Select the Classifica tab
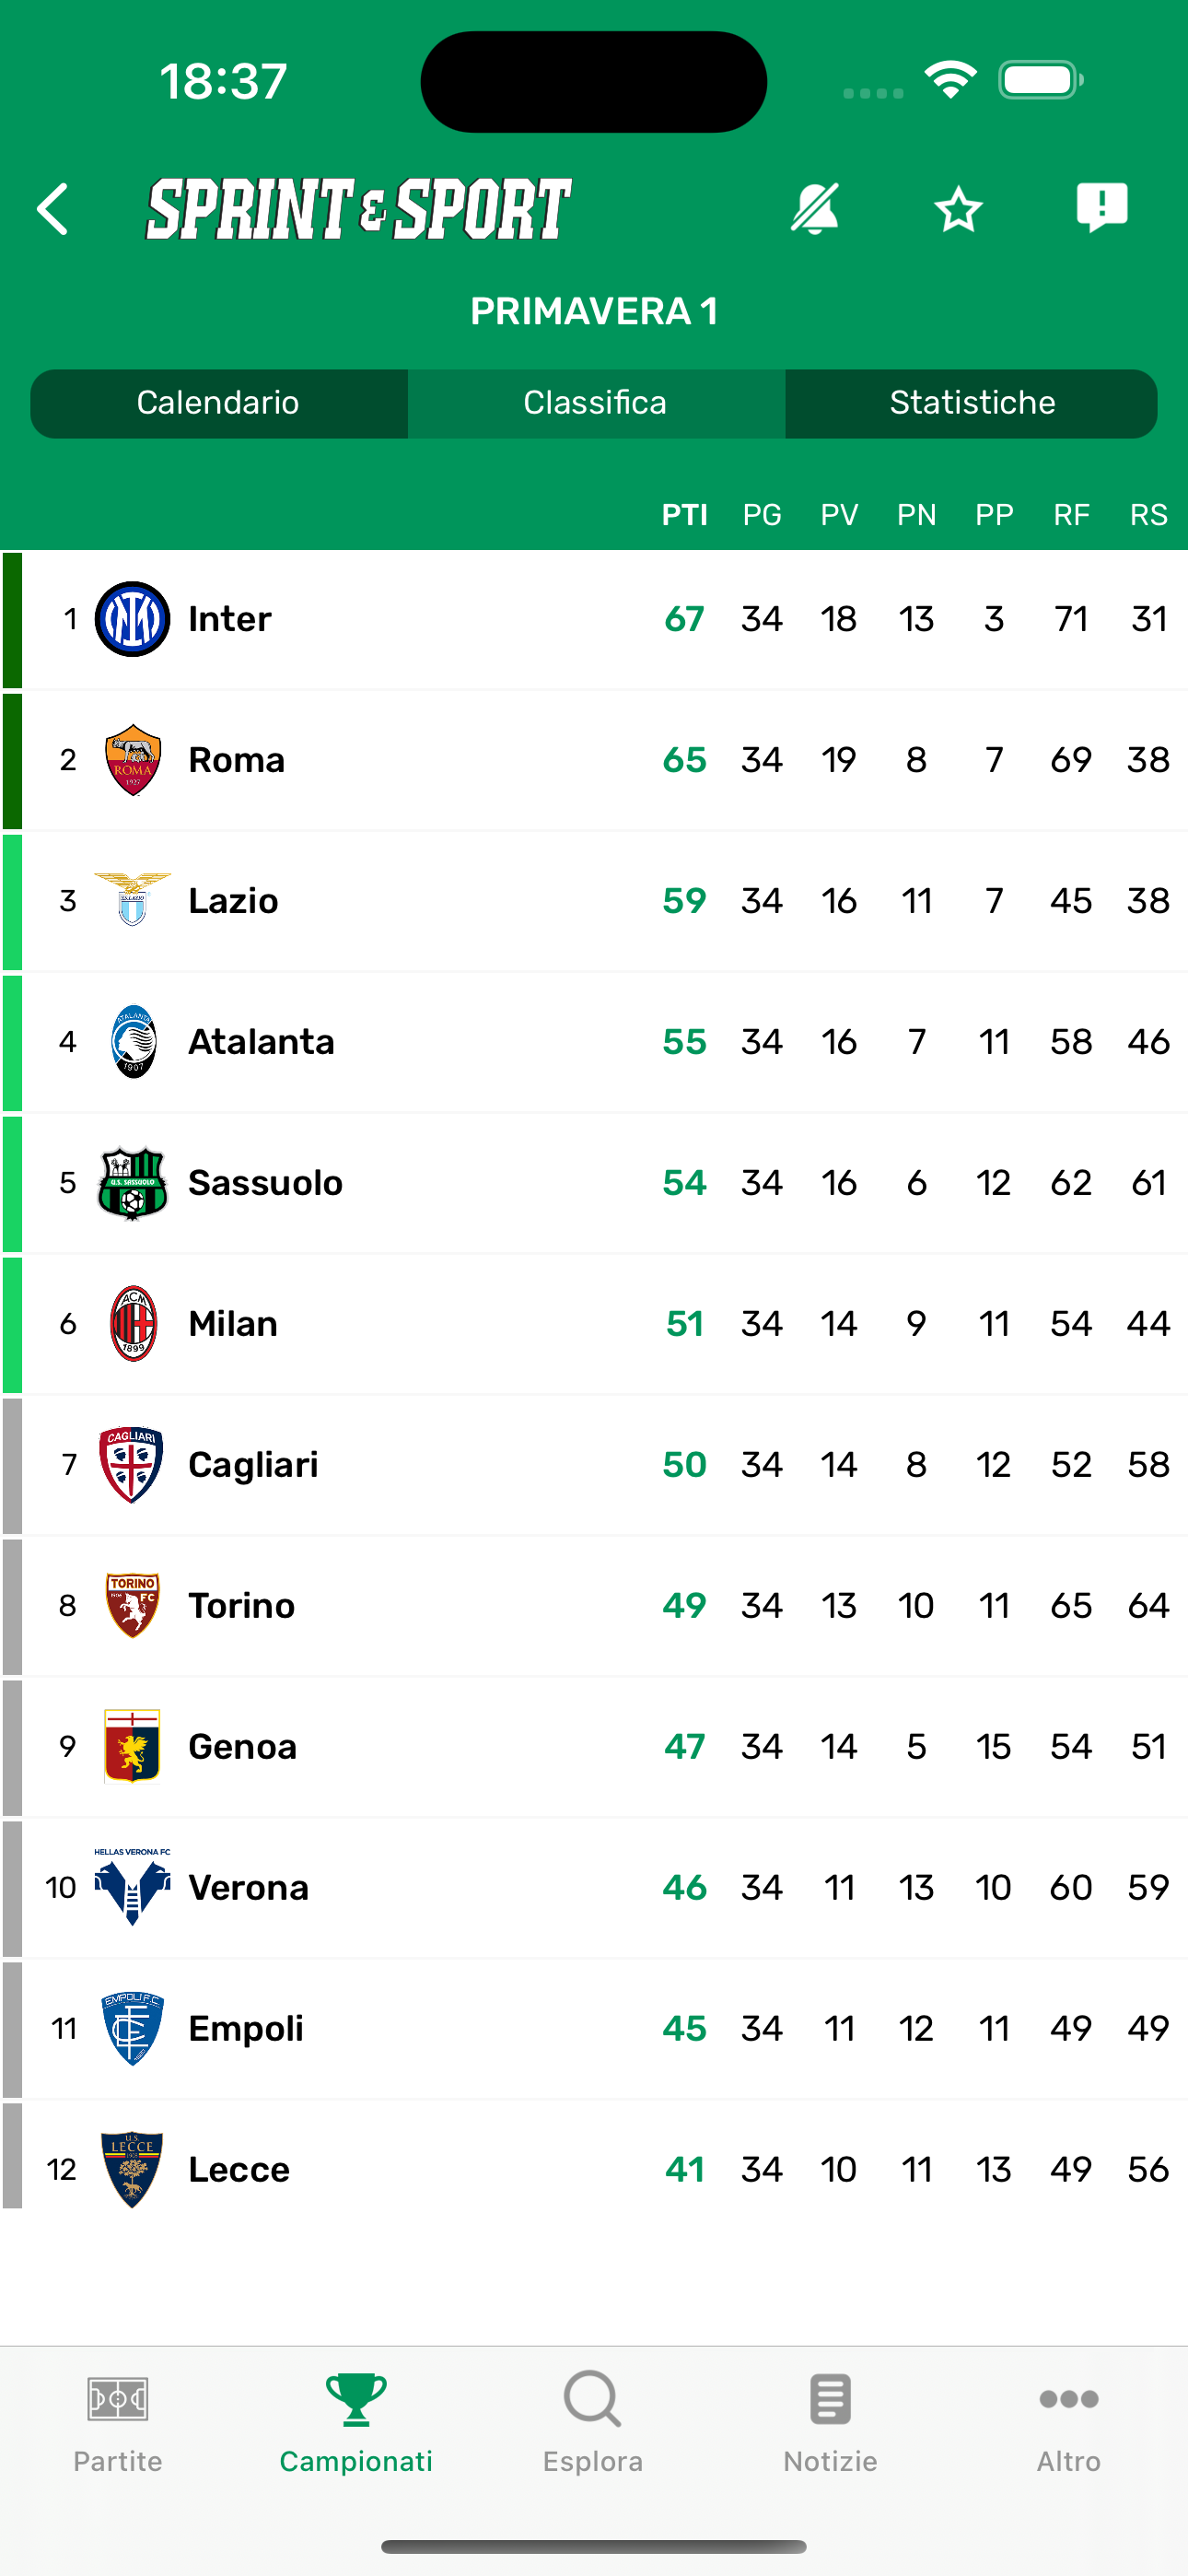1188x2576 pixels. coord(595,403)
